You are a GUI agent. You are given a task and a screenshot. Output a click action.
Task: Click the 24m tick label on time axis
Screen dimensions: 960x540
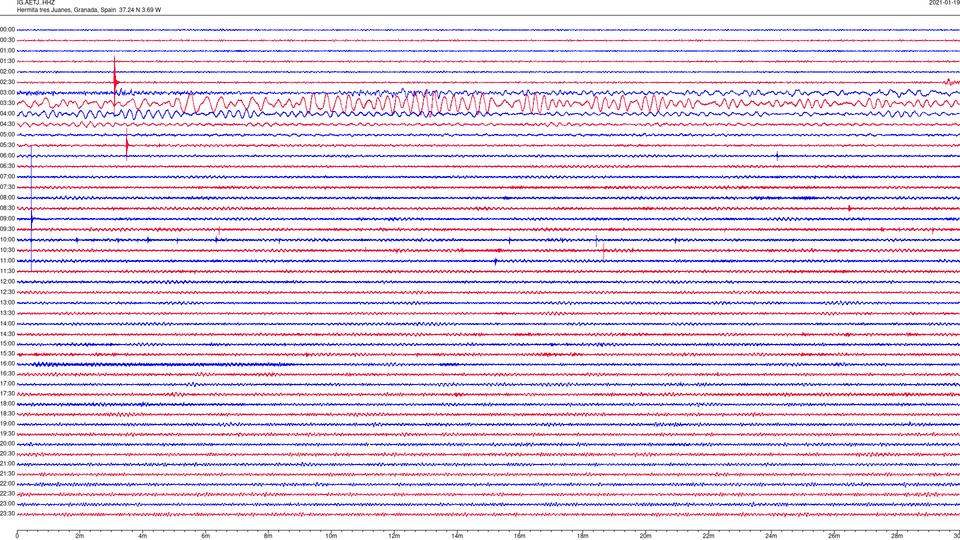[x=771, y=536]
